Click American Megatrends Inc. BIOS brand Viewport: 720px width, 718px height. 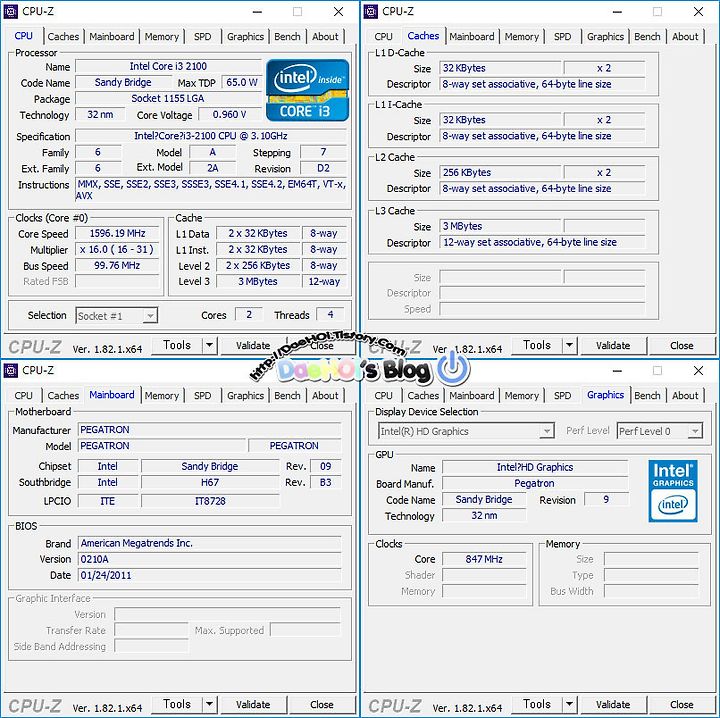coord(209,543)
